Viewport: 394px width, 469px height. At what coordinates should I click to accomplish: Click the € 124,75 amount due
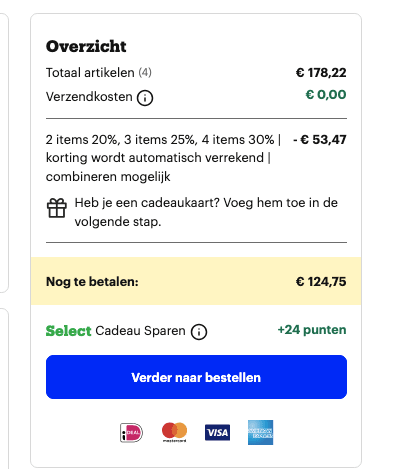[321, 282]
